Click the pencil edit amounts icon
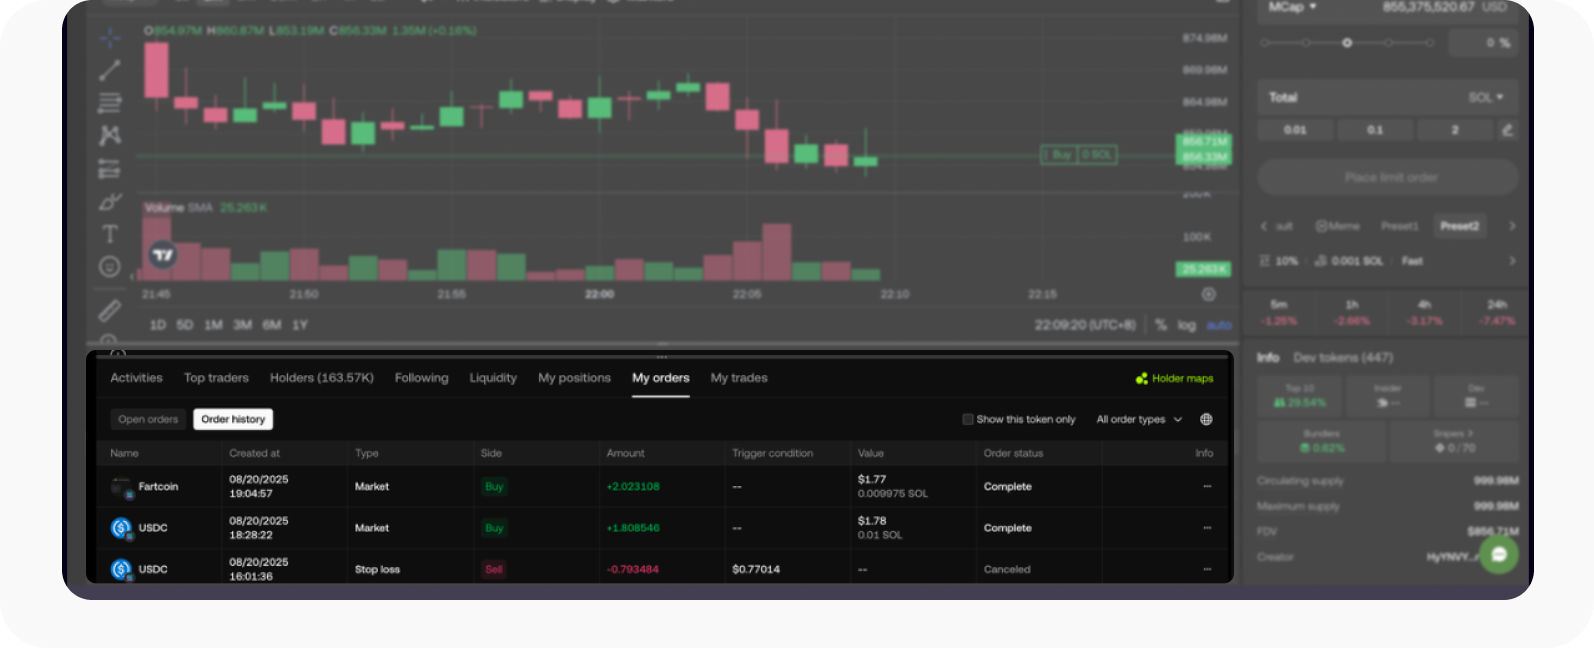The image size is (1594, 648). [x=1507, y=130]
